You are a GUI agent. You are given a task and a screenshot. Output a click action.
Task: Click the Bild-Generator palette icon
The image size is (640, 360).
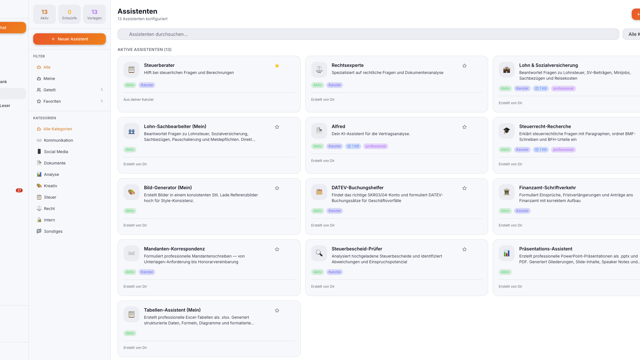click(x=131, y=192)
